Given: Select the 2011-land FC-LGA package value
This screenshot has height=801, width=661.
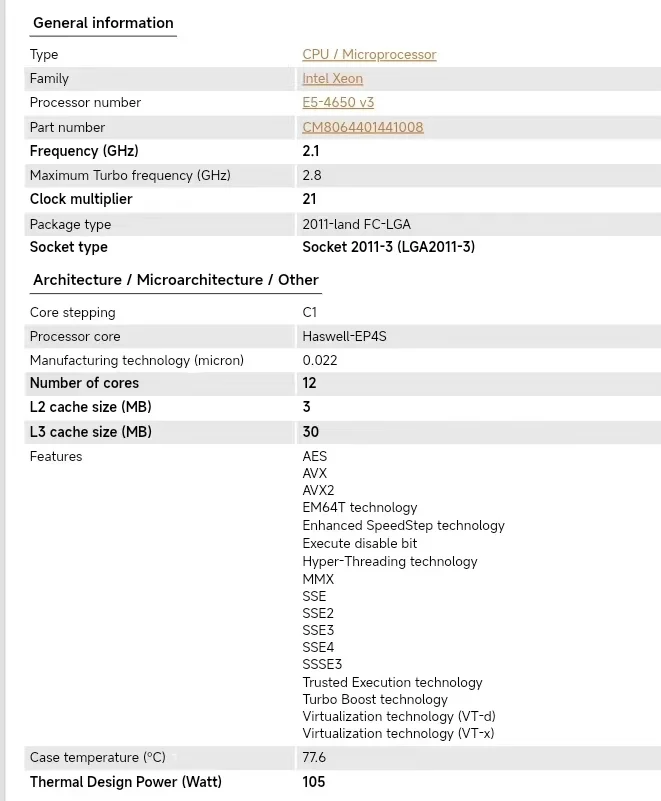Looking at the screenshot, I should [356, 224].
